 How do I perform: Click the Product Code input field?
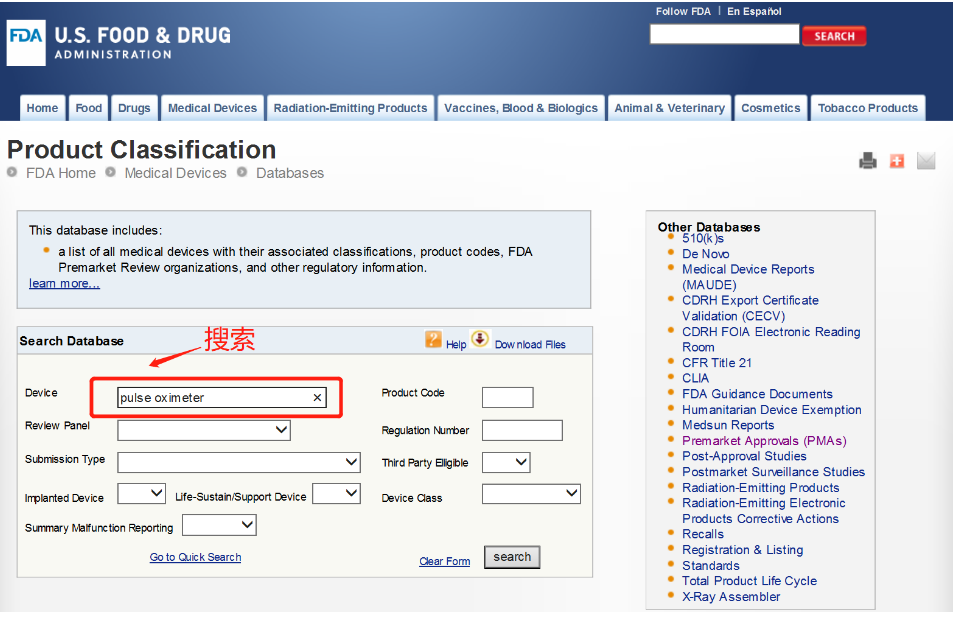coord(507,397)
